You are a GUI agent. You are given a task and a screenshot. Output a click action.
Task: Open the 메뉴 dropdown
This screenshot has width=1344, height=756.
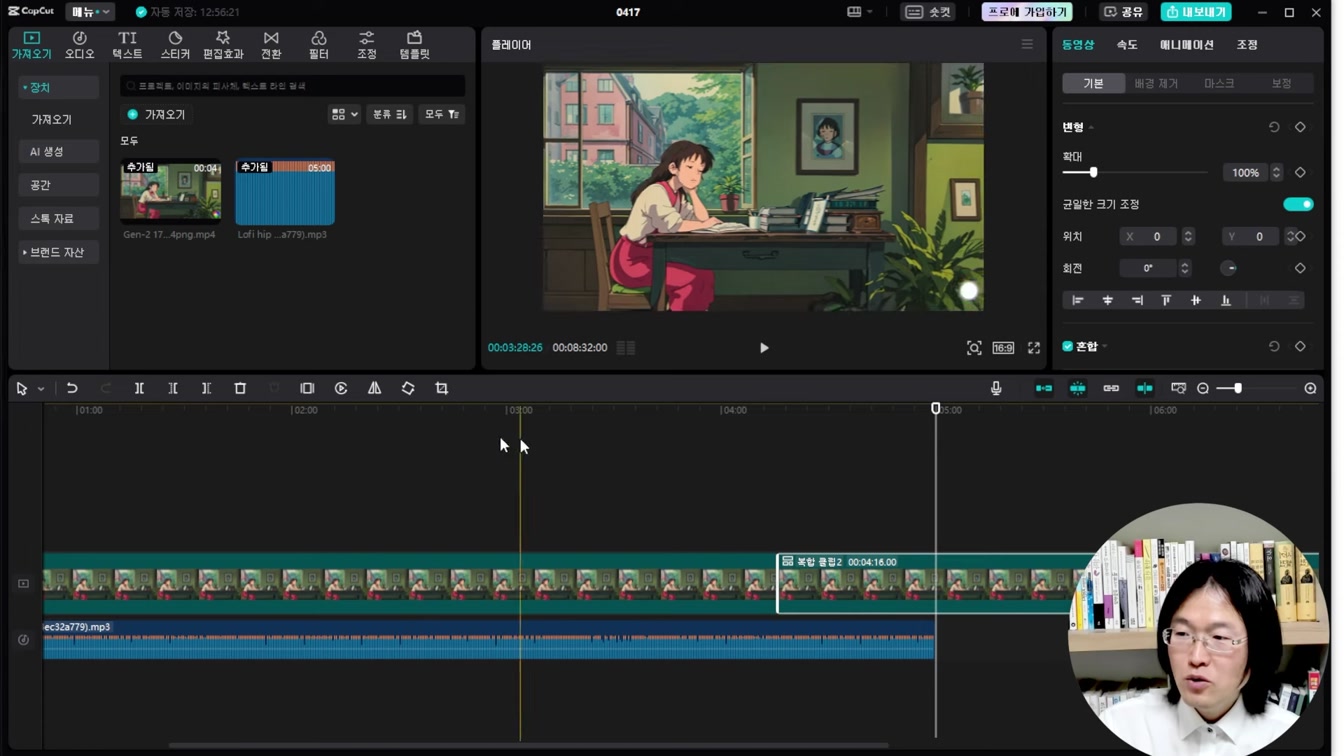click(x=90, y=12)
